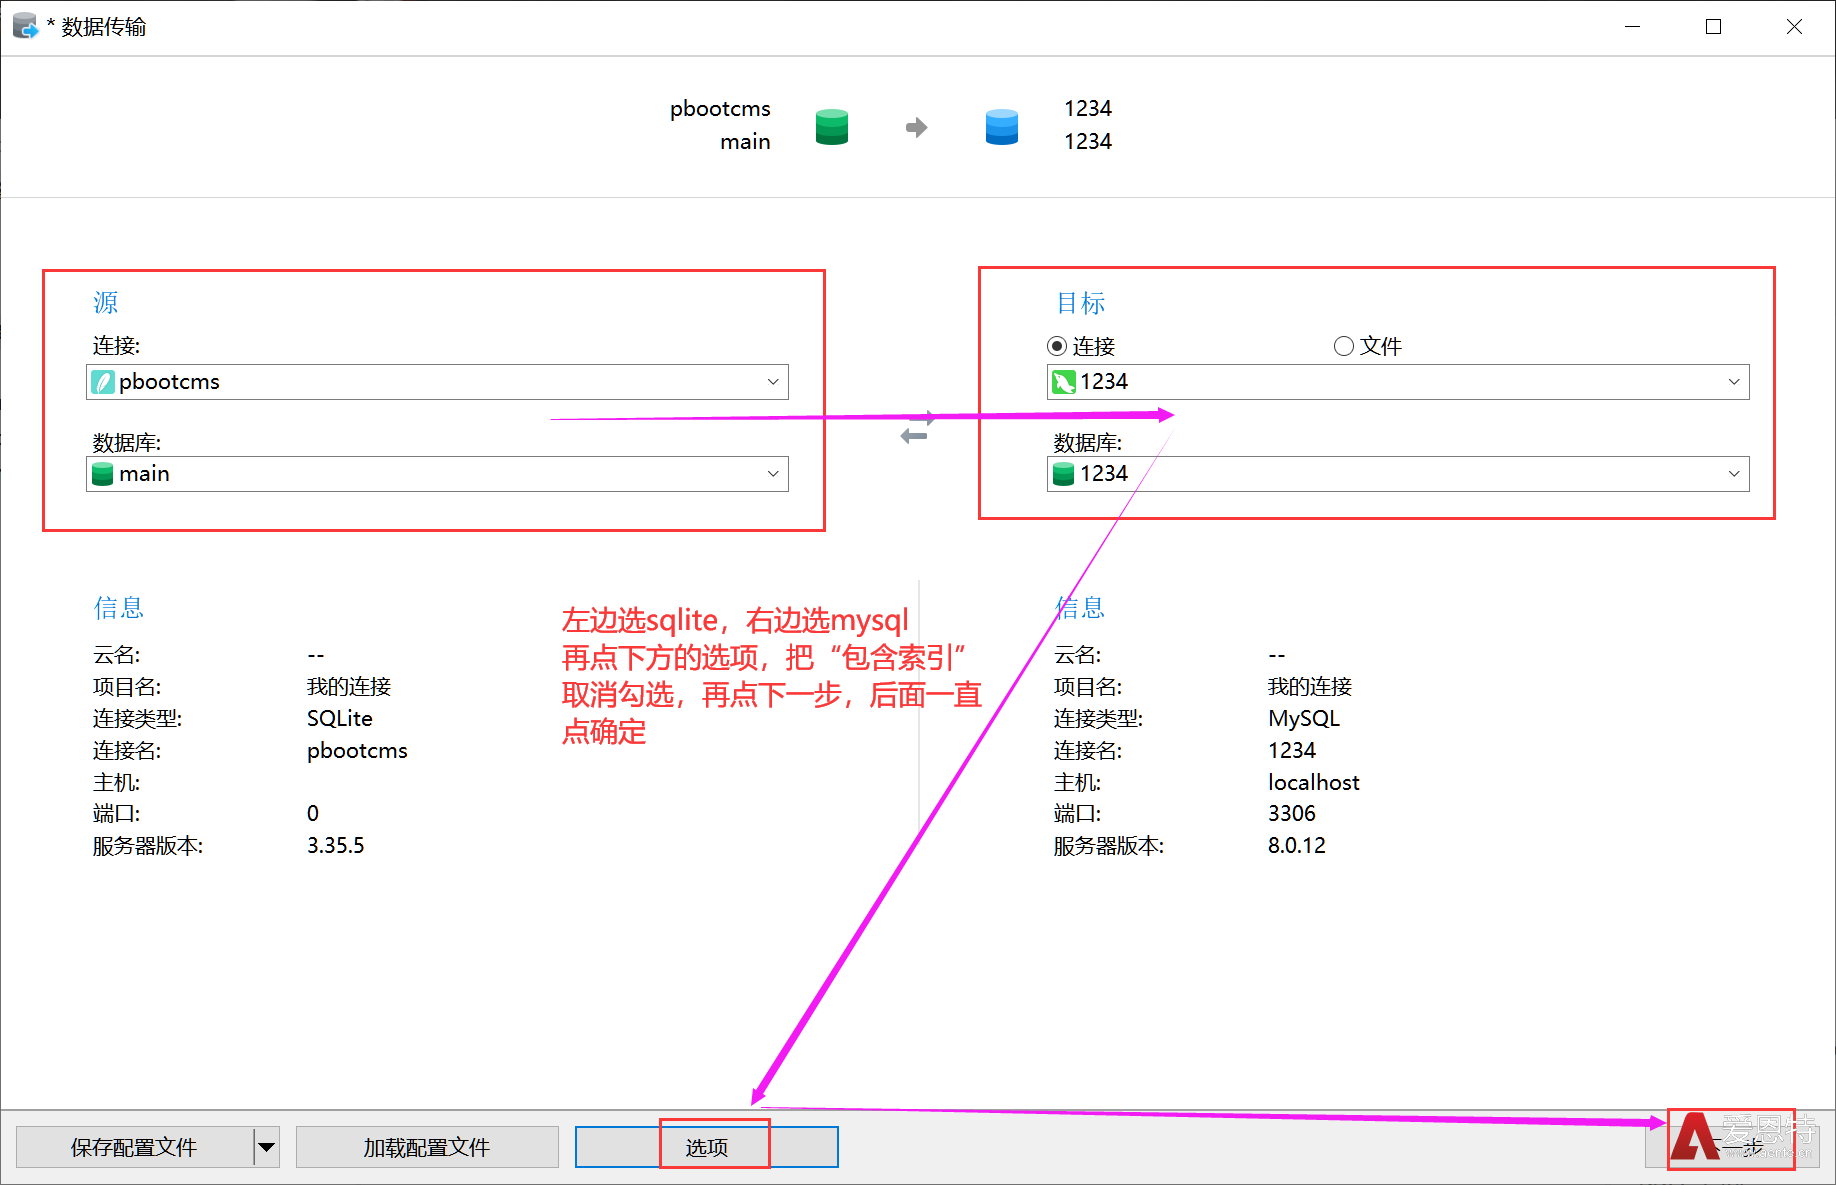Click the green source database icon in header
The image size is (1836, 1185).
(x=832, y=127)
